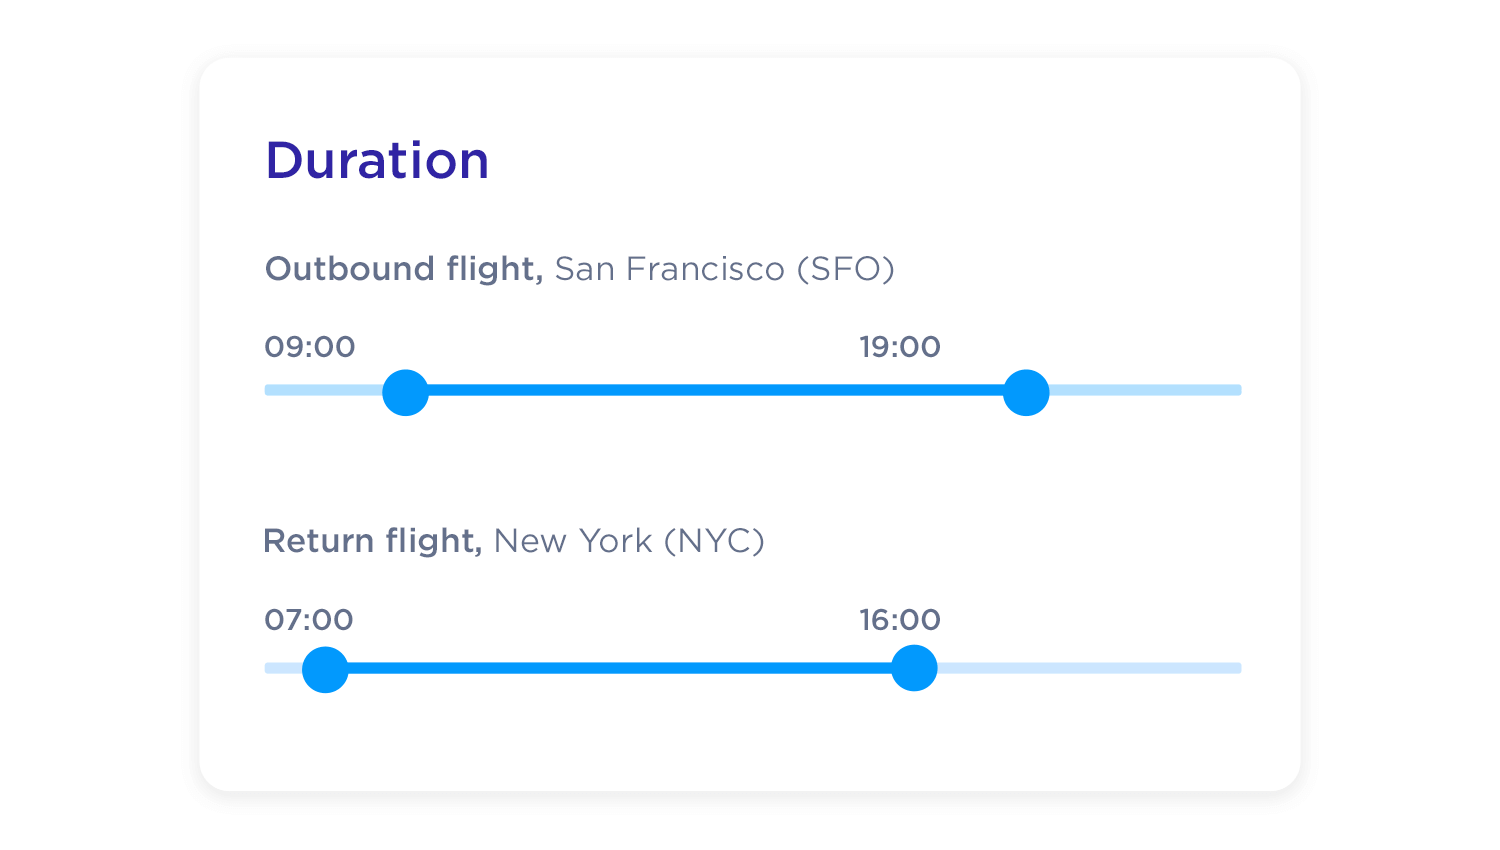1500x850 pixels.
Task: Click outbound track right of 19:00 handle
Action: pos(1145,390)
